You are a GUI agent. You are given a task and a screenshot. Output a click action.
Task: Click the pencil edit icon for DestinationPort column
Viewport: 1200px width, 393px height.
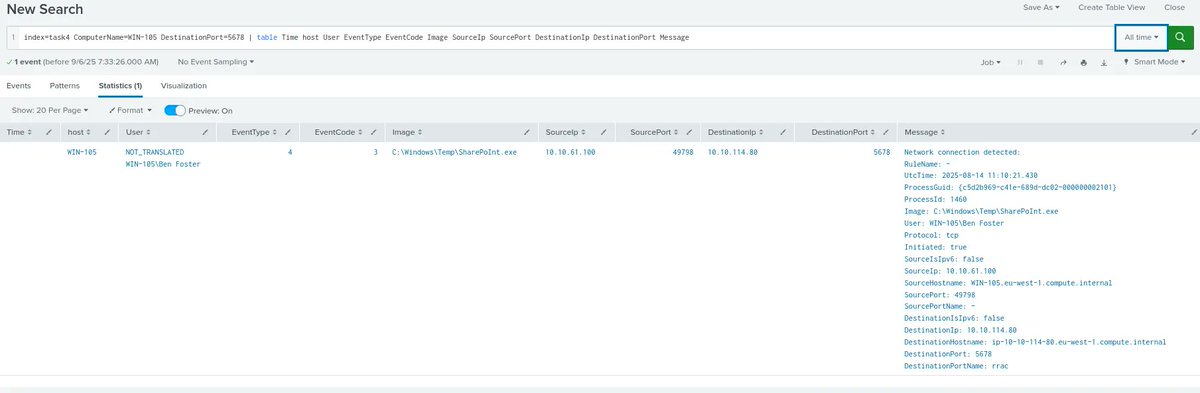(x=885, y=132)
